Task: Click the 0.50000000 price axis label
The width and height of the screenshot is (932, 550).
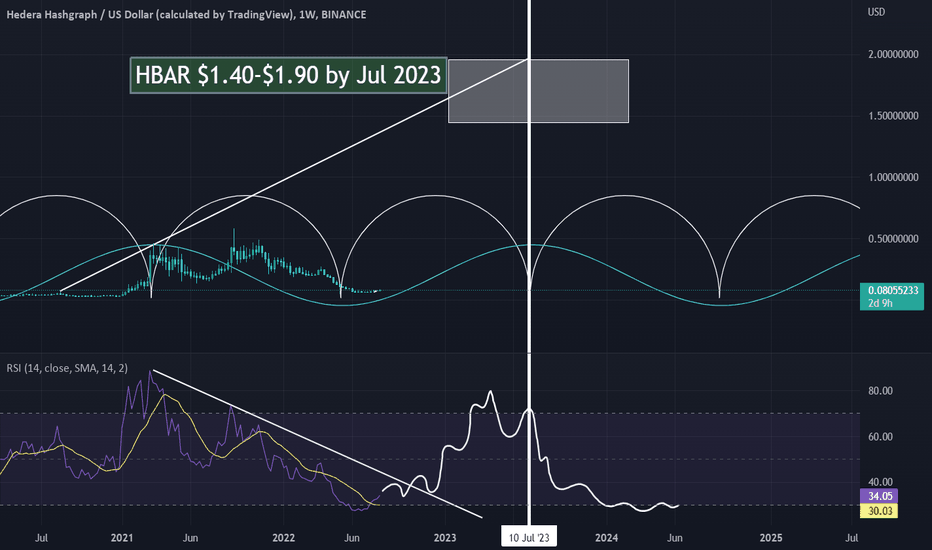Action: (x=893, y=238)
